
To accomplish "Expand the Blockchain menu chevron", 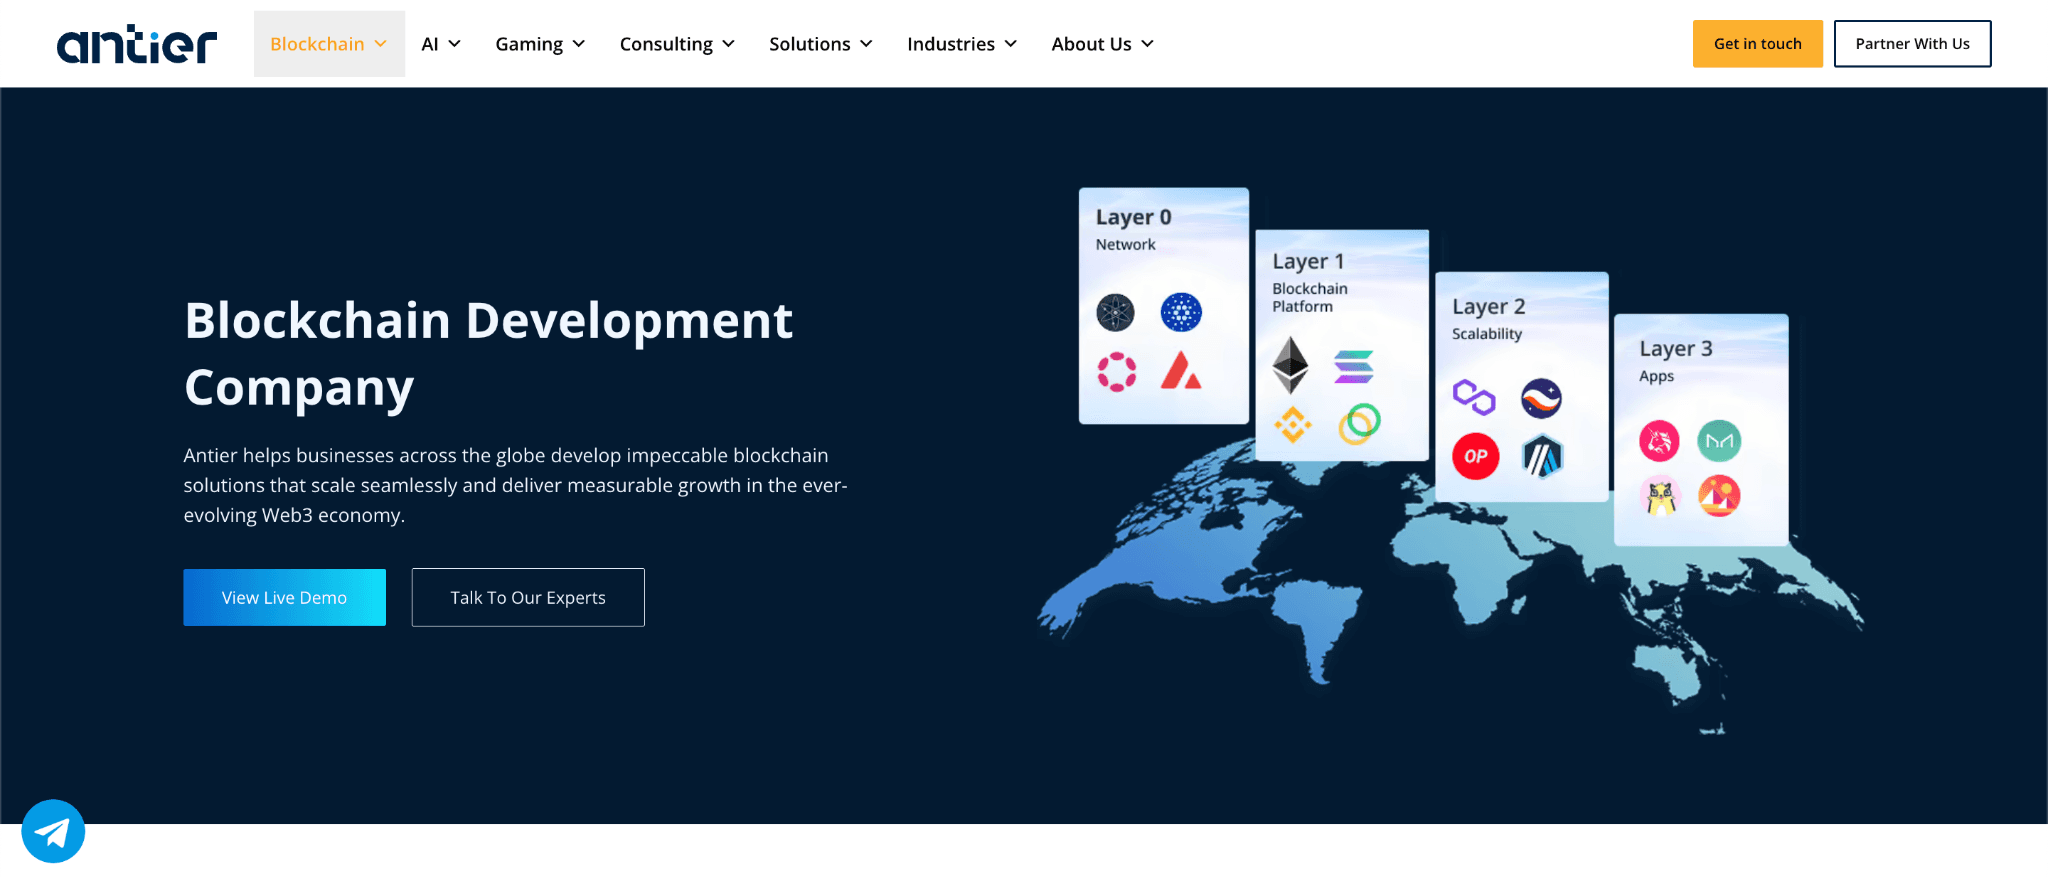I will point(380,44).
